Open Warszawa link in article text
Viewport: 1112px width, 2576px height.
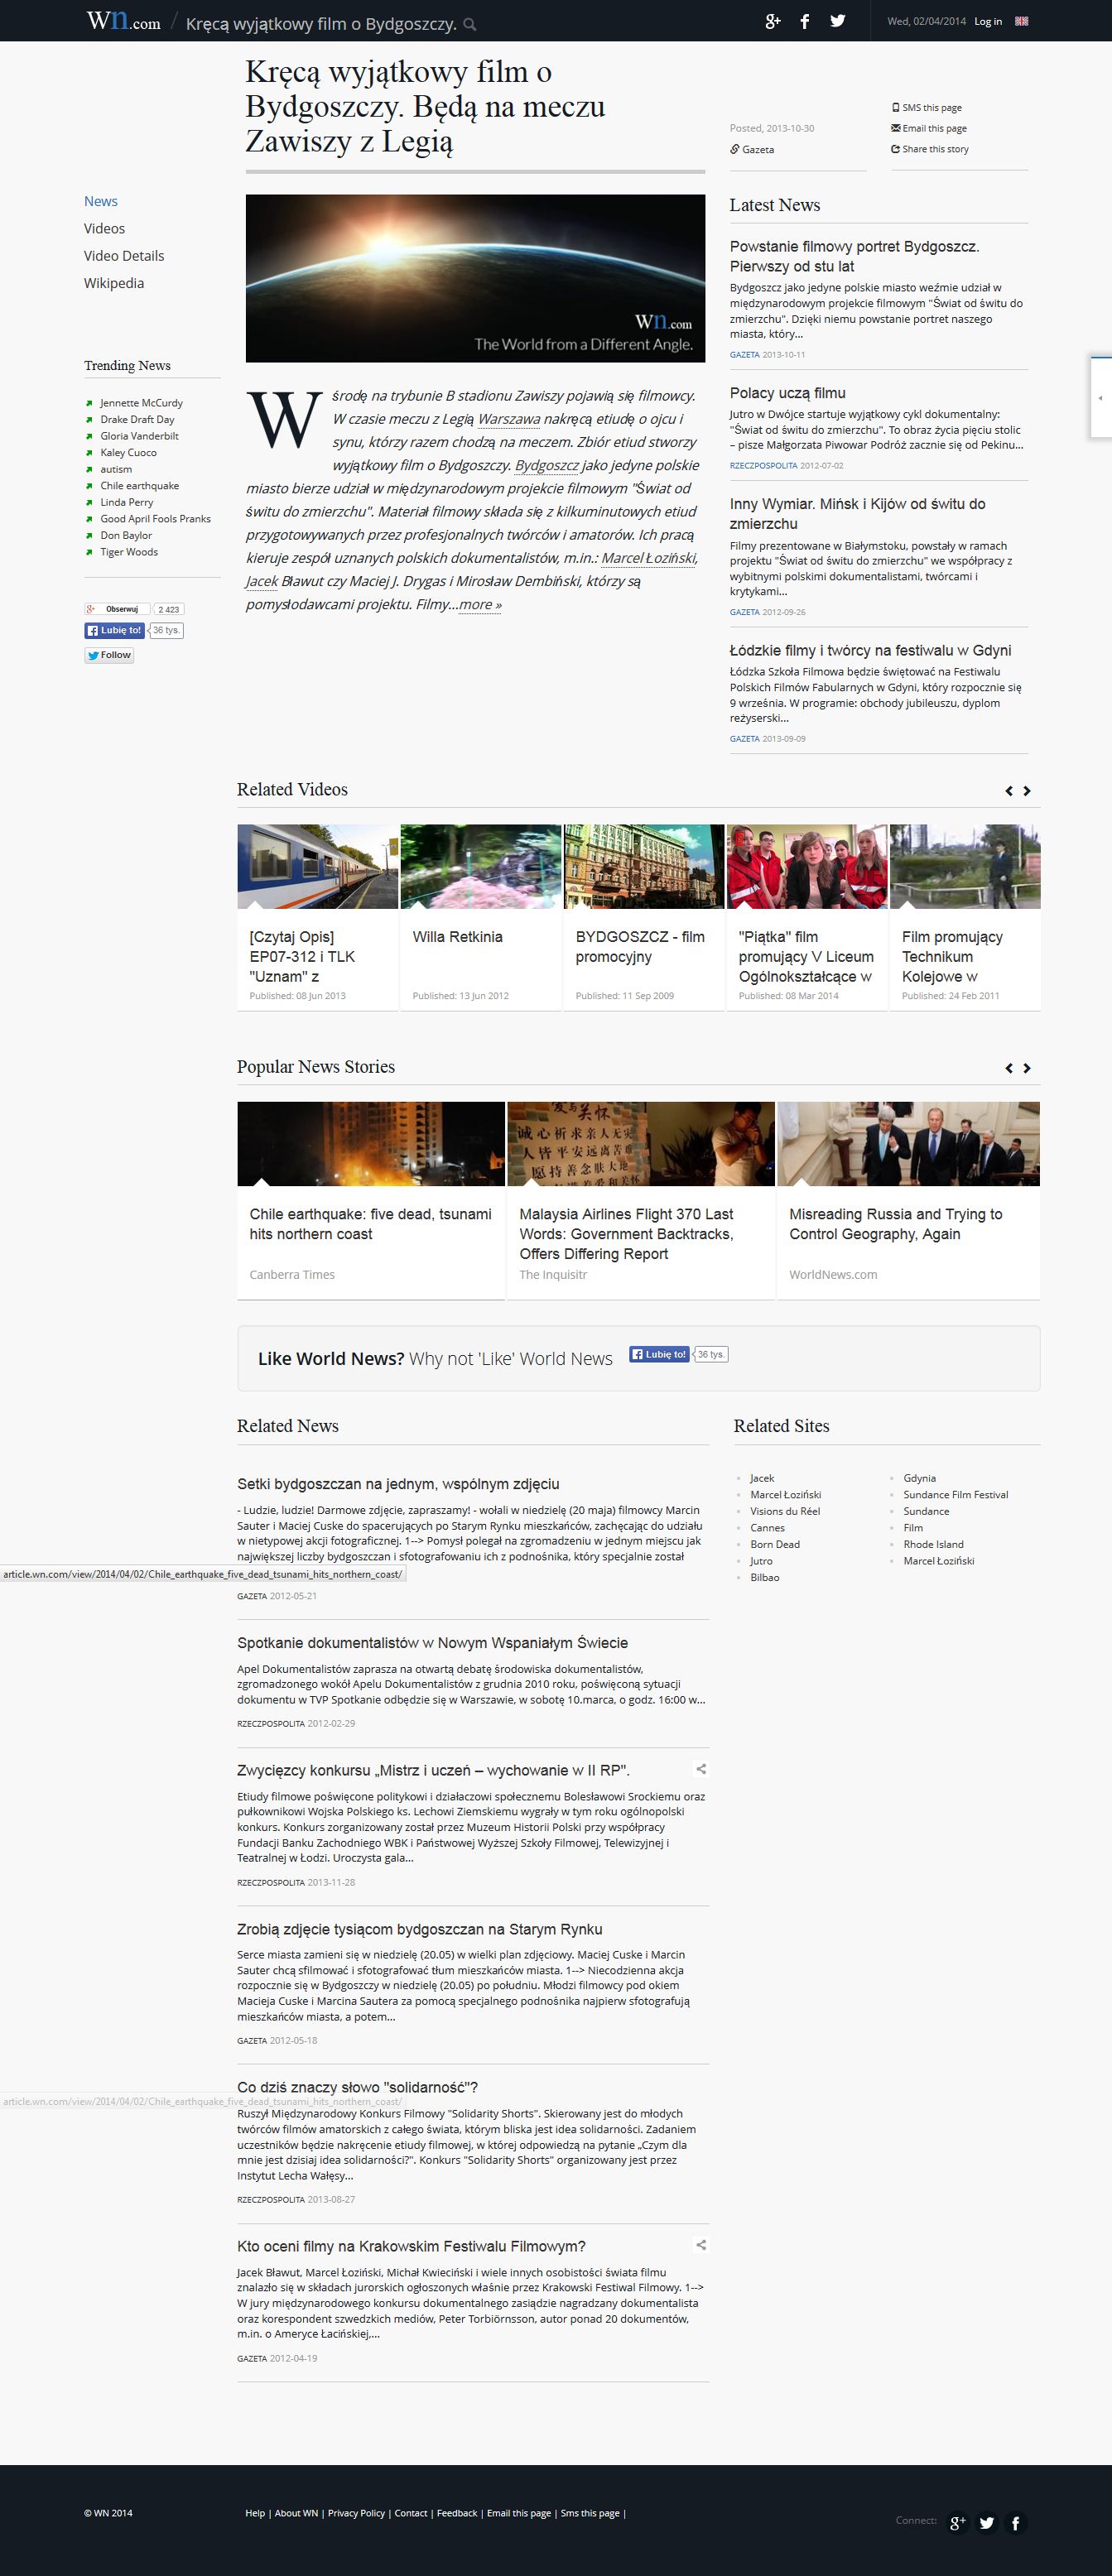(509, 419)
